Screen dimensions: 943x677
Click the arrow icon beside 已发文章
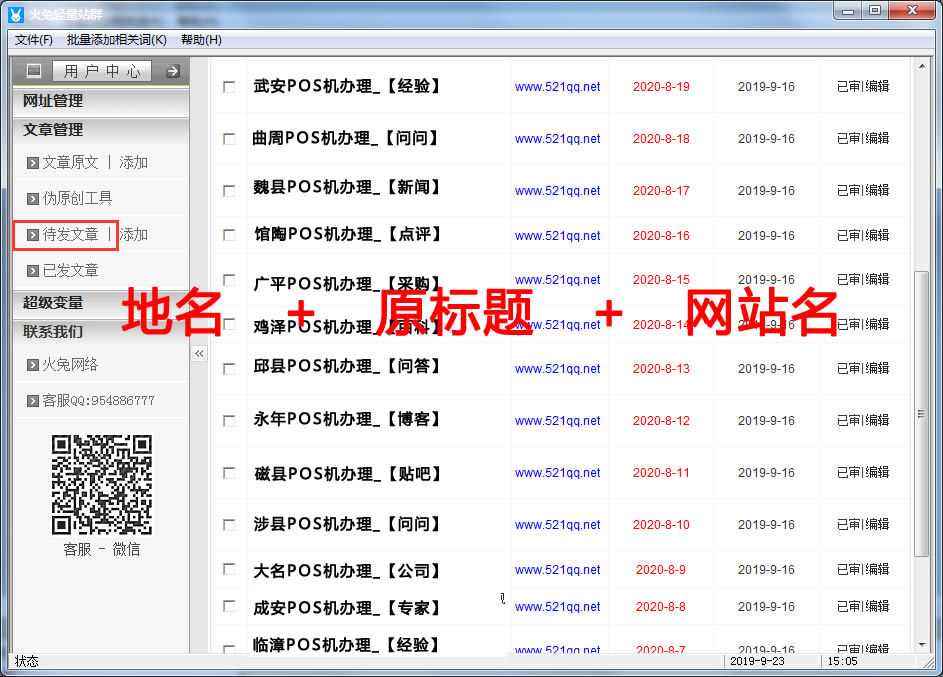click(33, 271)
